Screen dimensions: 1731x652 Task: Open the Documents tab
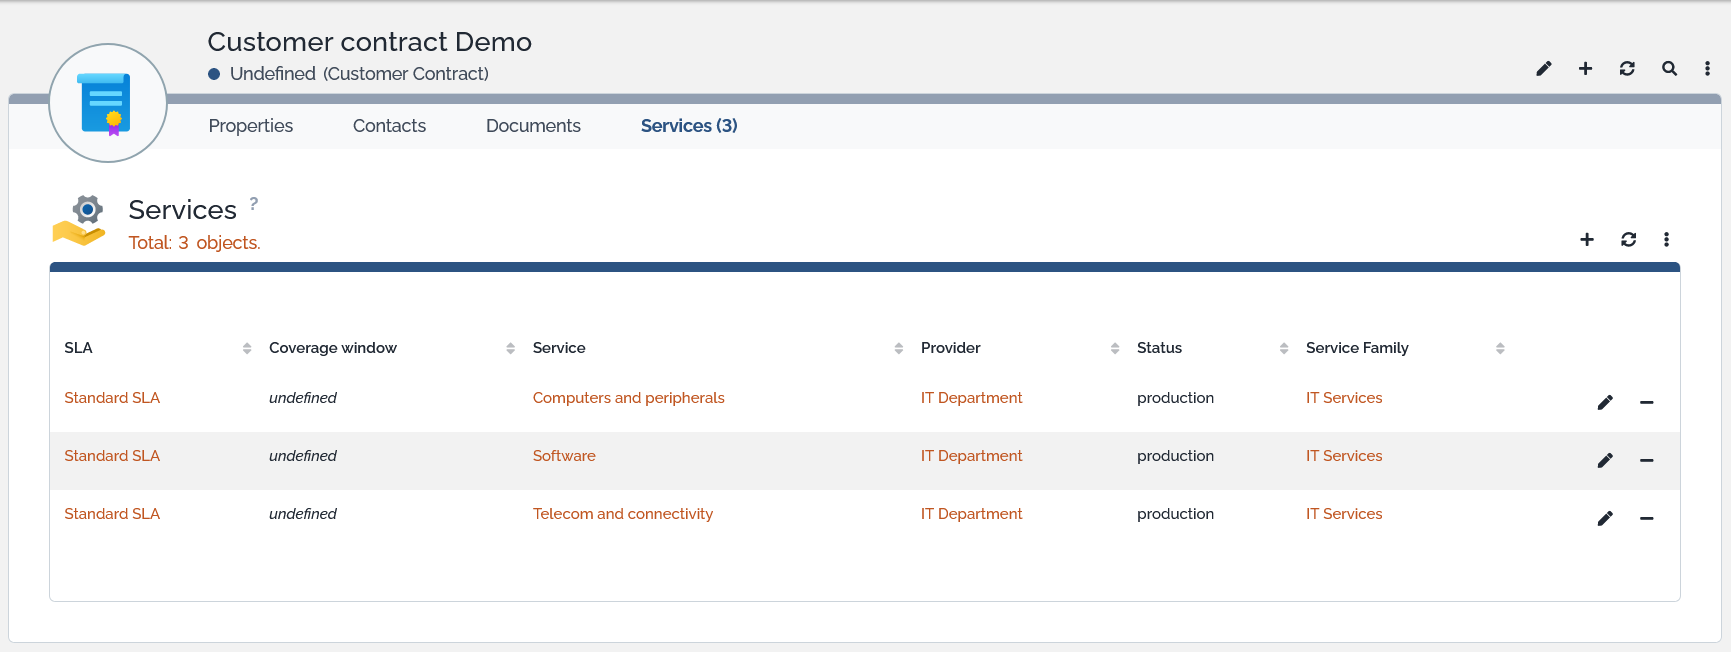click(533, 126)
